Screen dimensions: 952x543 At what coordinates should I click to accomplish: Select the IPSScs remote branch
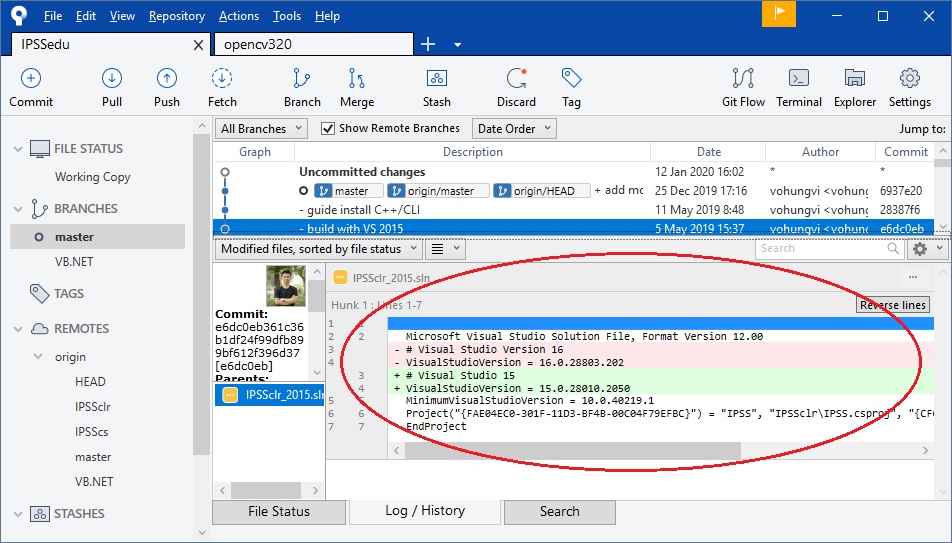(92, 432)
